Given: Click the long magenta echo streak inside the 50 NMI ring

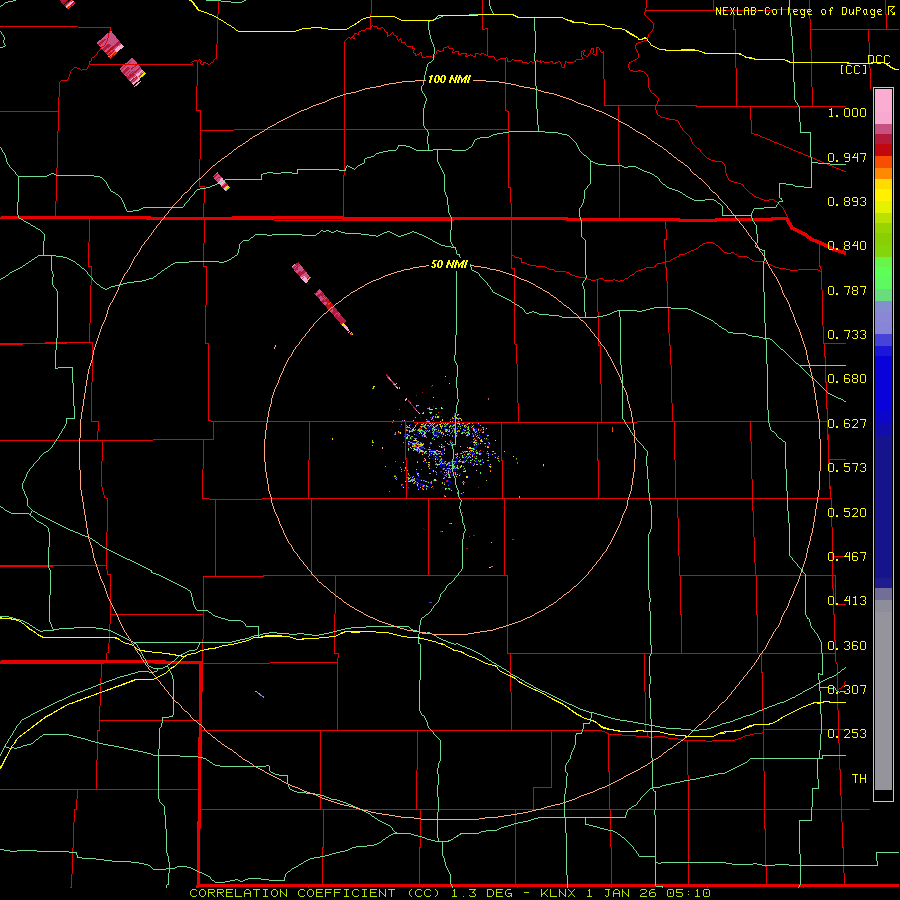Looking at the screenshot, I should click(333, 311).
